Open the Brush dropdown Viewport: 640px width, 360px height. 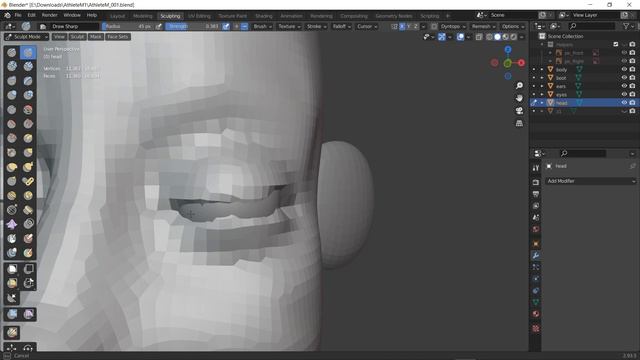click(262, 26)
